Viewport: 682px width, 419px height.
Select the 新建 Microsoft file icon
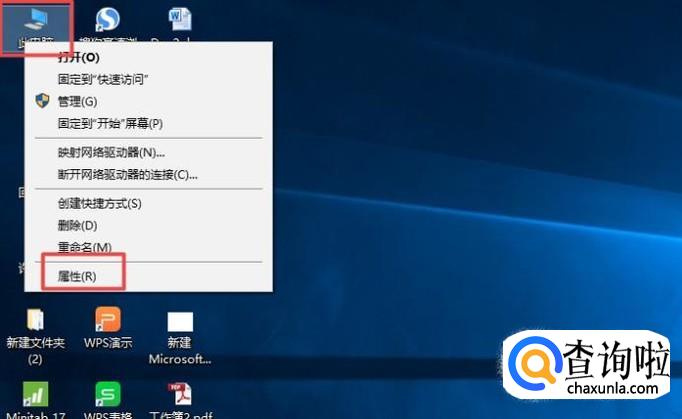[x=180, y=322]
